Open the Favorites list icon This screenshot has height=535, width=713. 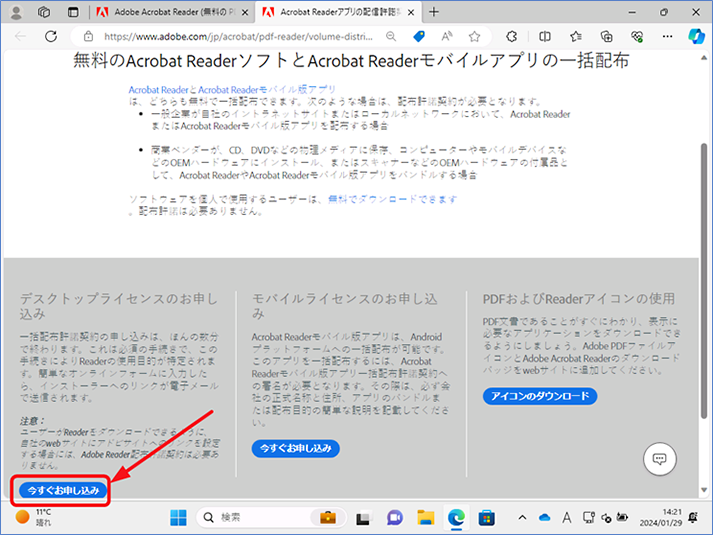pos(576,36)
